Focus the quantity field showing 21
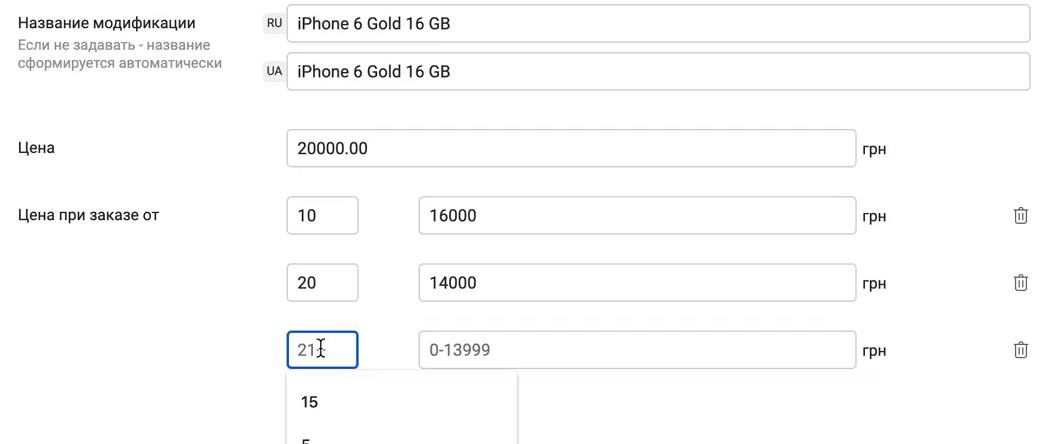The height and width of the screenshot is (444, 1048). coord(322,350)
